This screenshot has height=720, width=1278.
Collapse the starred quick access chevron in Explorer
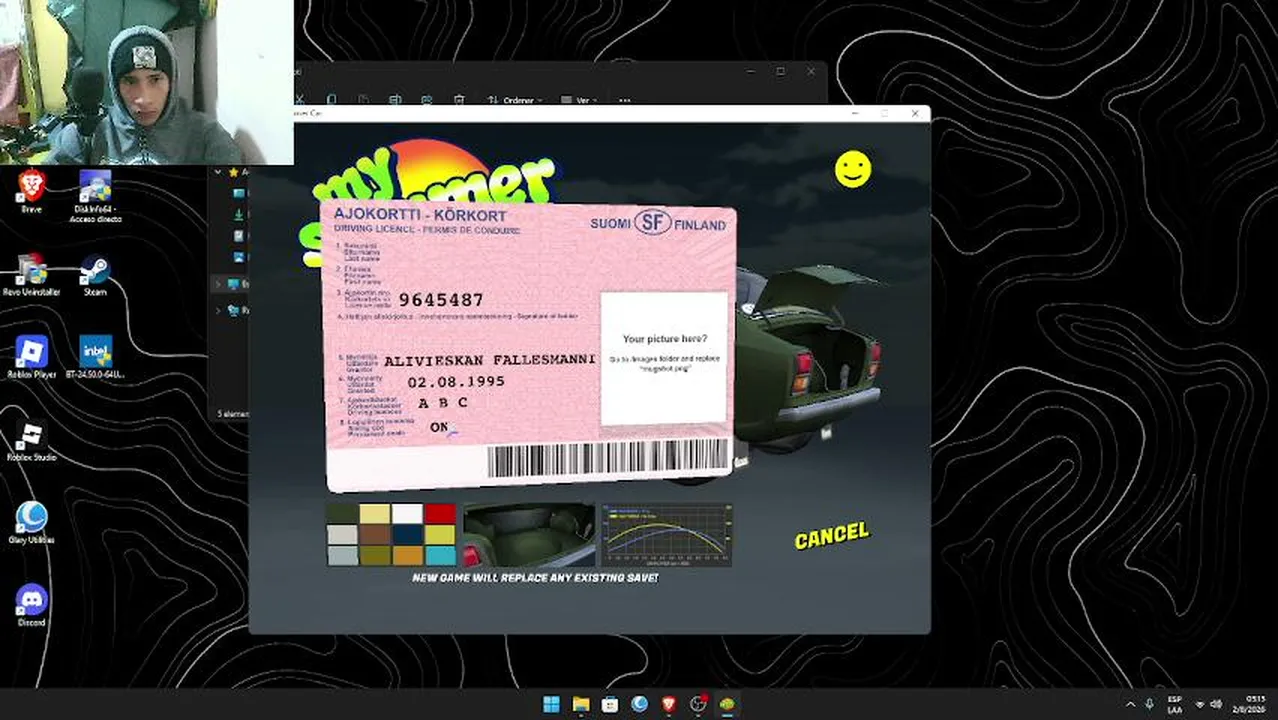point(219,172)
